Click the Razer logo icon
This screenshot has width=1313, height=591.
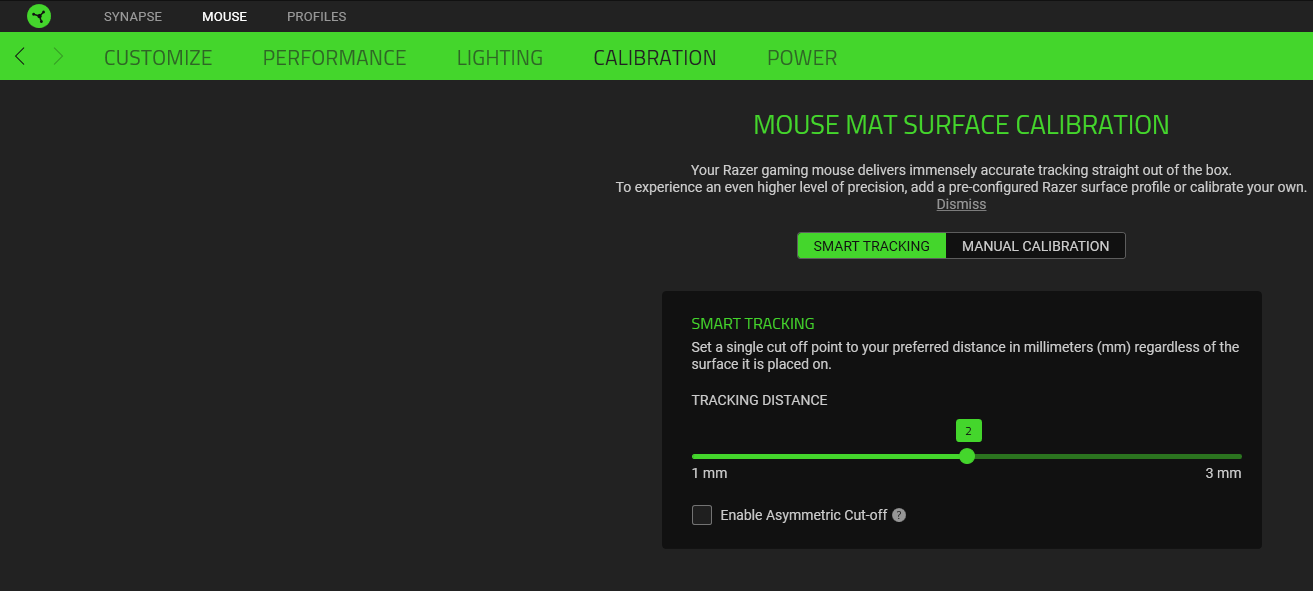pyautogui.click(x=39, y=16)
